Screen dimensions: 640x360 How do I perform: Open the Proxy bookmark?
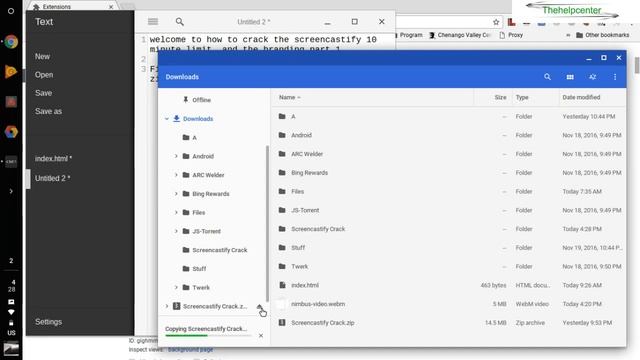(x=511, y=35)
